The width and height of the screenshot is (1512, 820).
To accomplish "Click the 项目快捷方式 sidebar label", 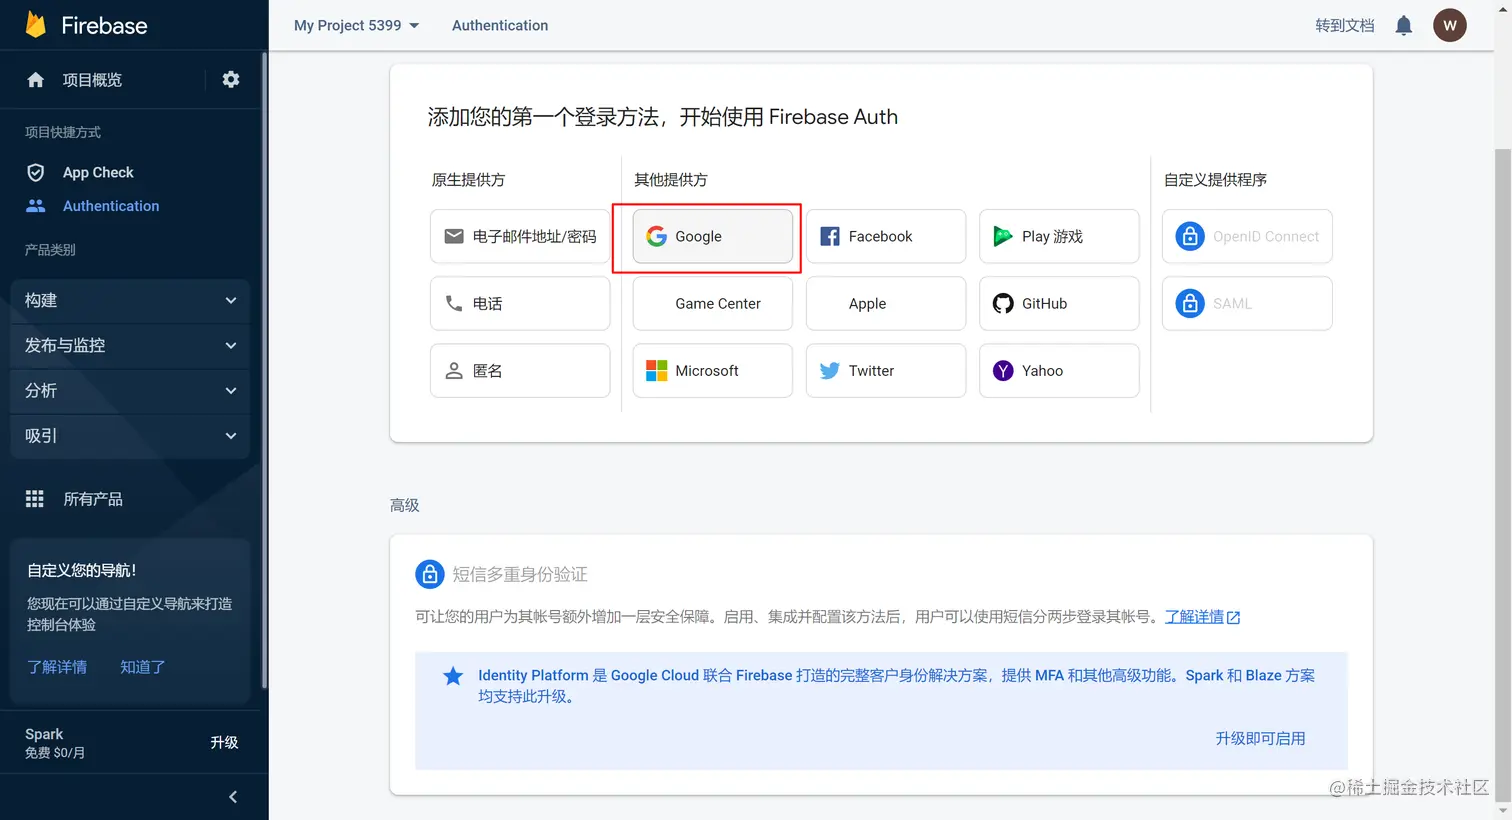I will [63, 132].
